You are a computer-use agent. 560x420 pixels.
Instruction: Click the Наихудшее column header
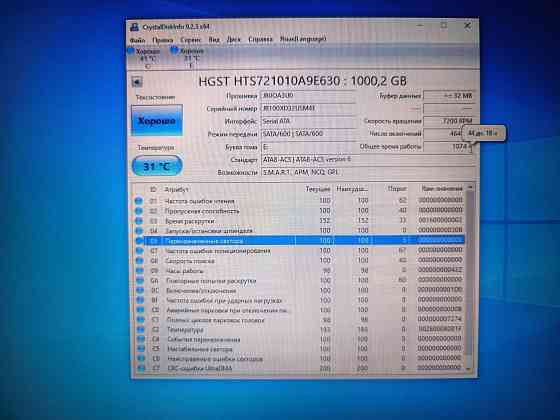pyautogui.click(x=352, y=188)
